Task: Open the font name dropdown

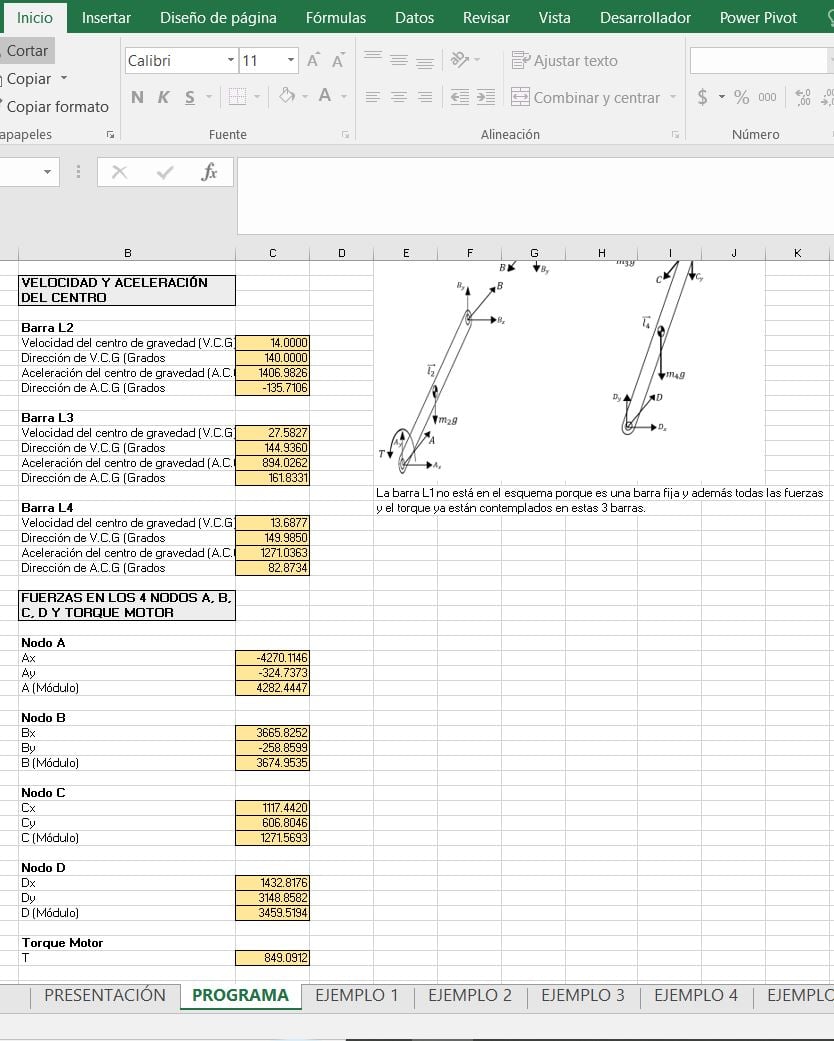Action: (x=230, y=60)
